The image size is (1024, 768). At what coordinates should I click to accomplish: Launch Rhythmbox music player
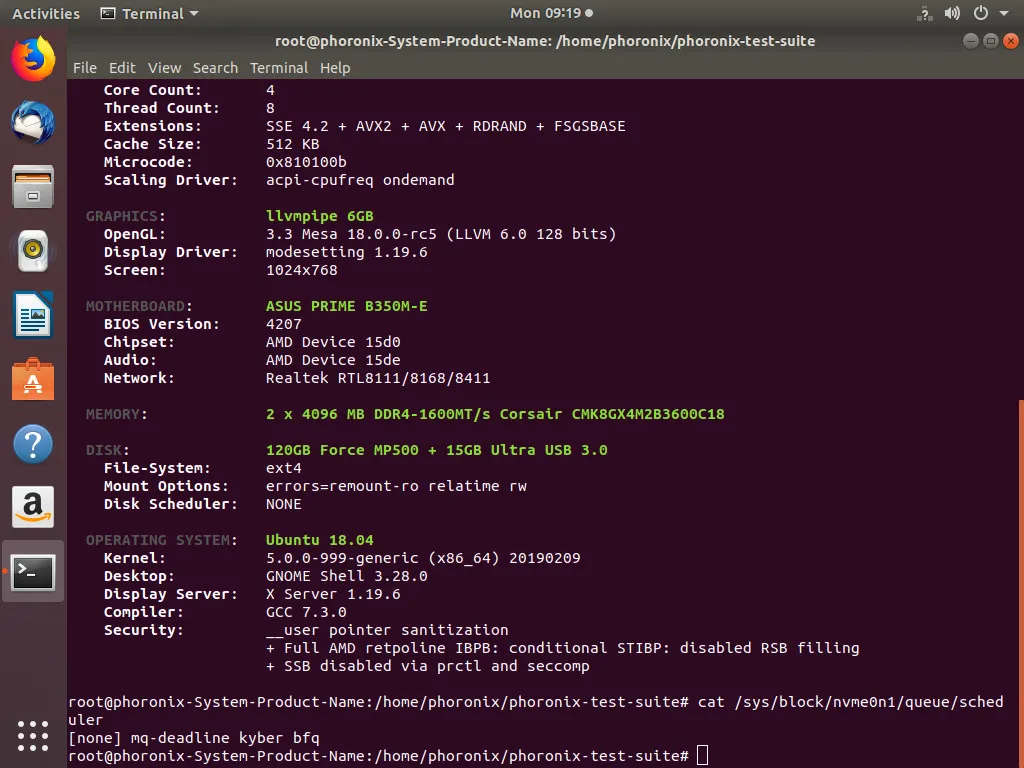pos(33,251)
